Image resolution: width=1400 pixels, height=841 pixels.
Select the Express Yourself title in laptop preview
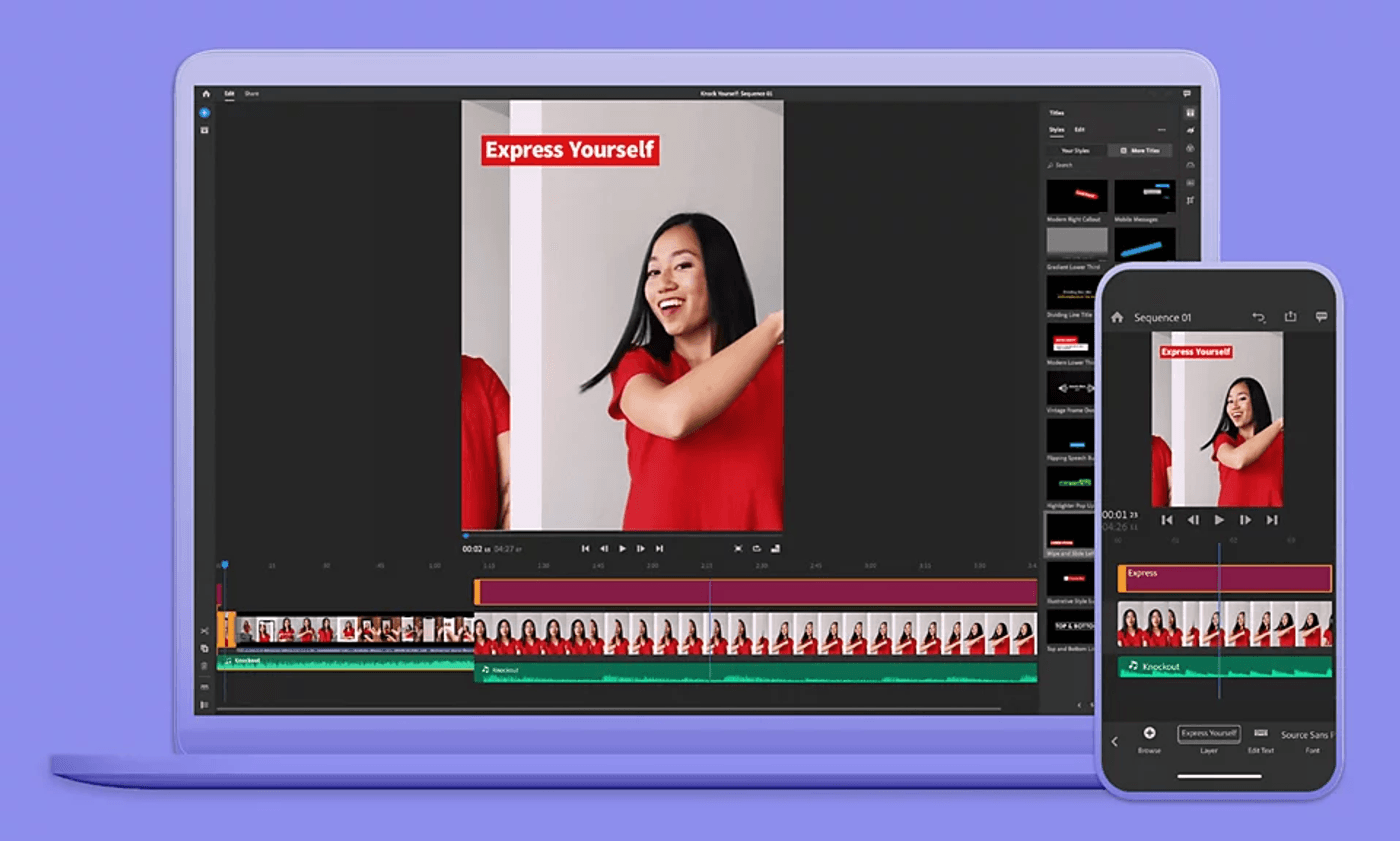(x=570, y=151)
